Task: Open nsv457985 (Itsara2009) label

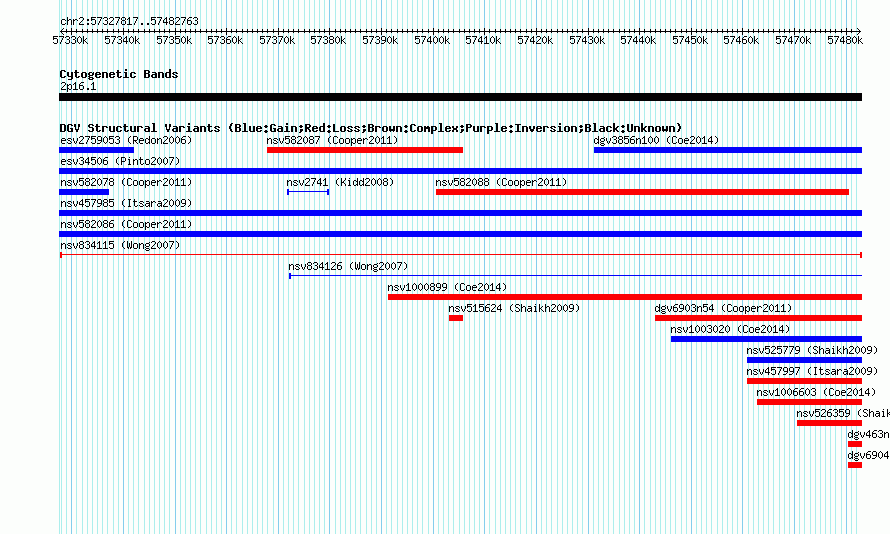Action: coord(126,203)
